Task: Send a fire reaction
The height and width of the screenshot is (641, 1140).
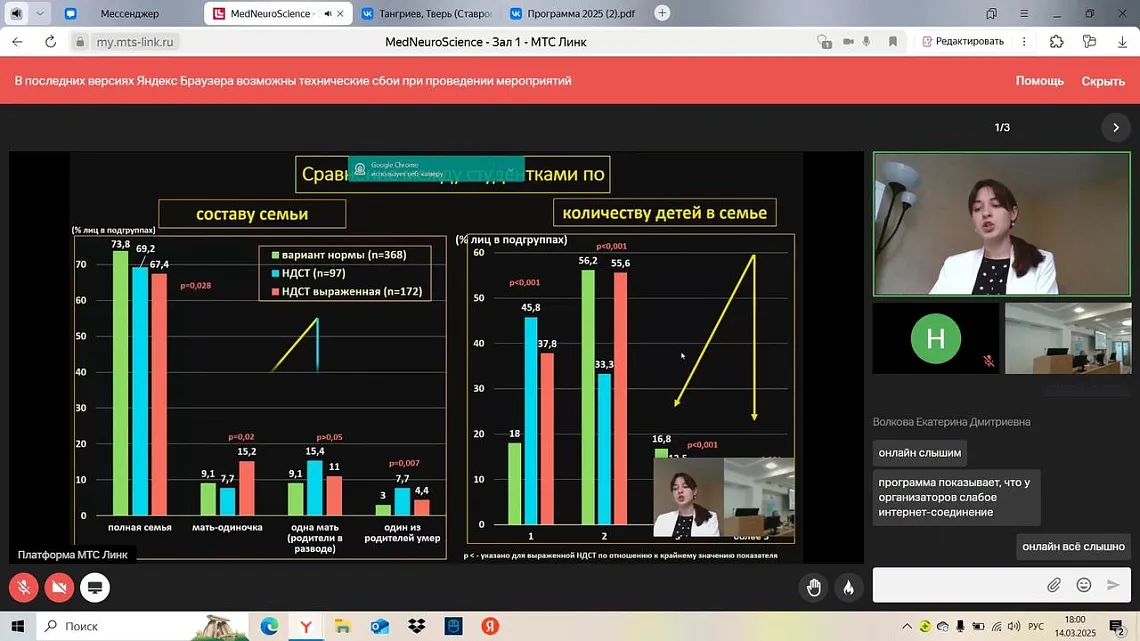Action: pos(848,587)
